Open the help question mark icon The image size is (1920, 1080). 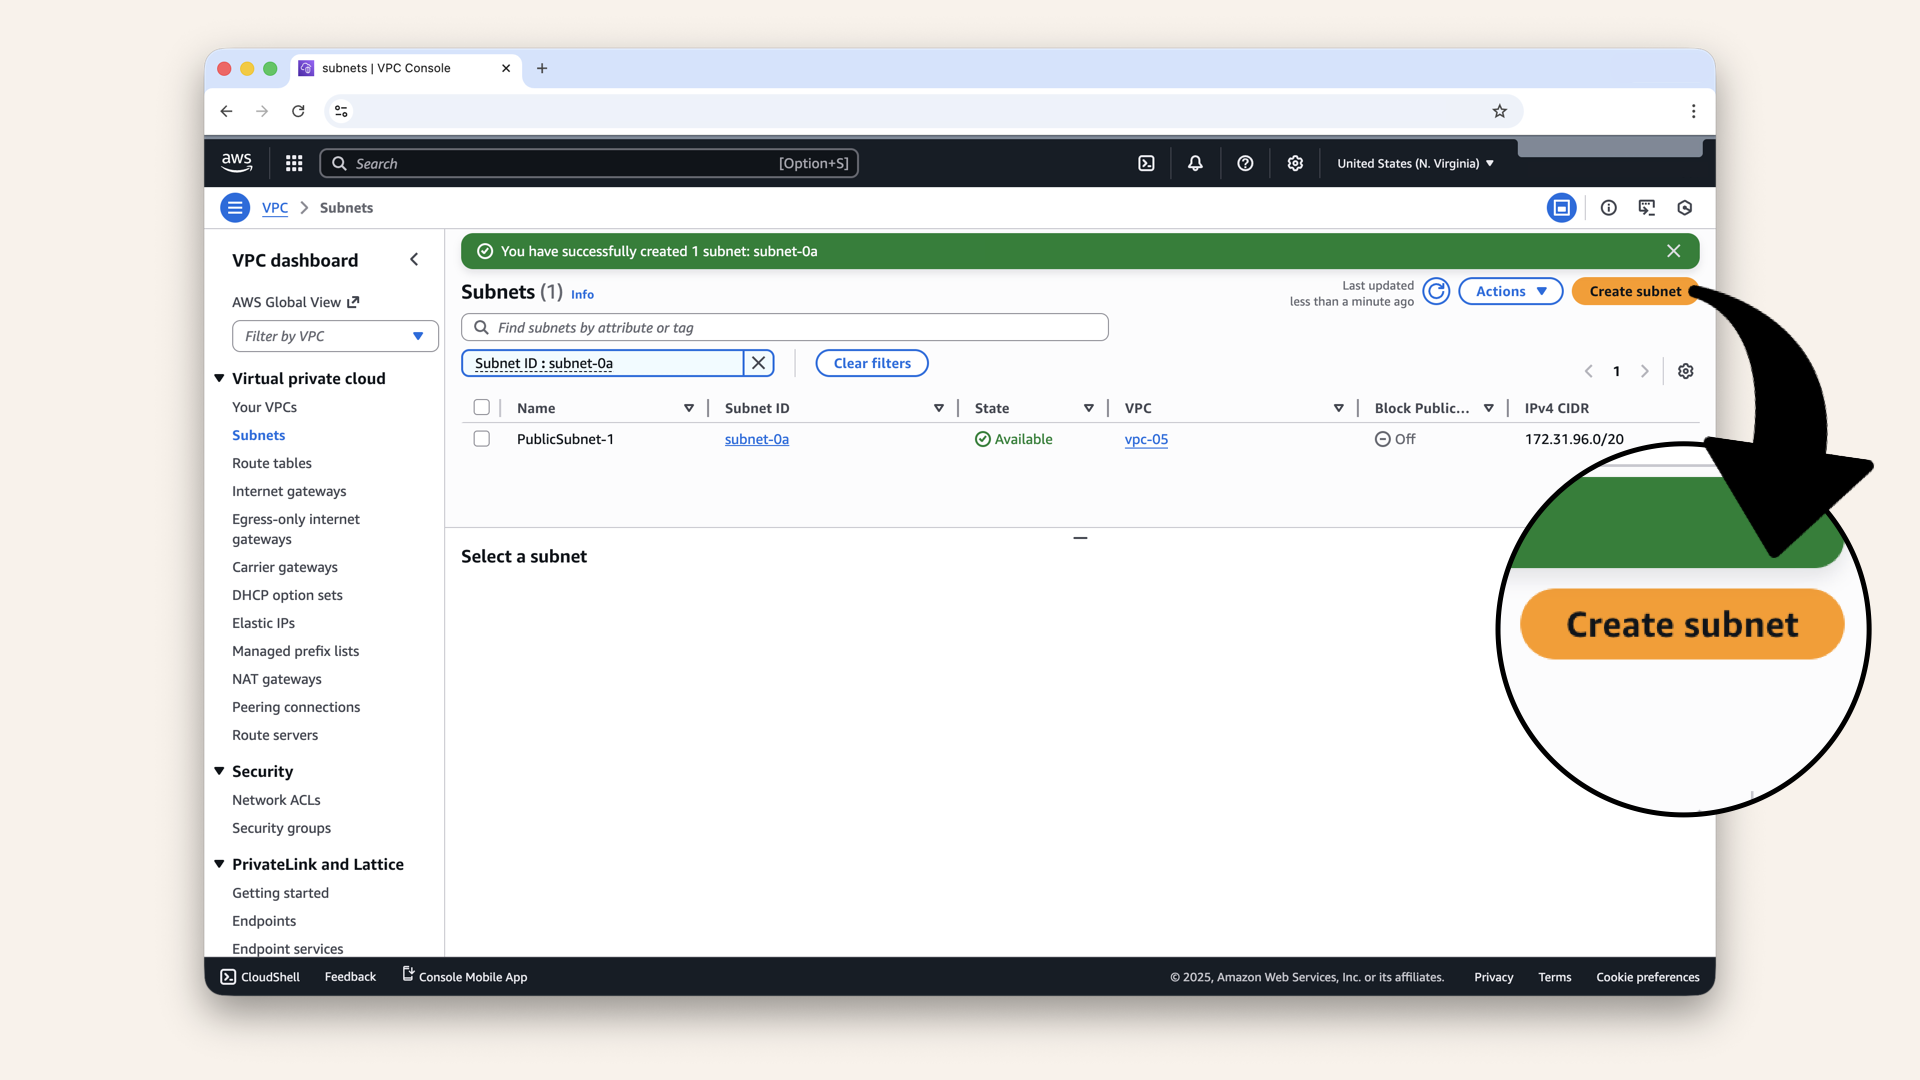pyautogui.click(x=1245, y=163)
